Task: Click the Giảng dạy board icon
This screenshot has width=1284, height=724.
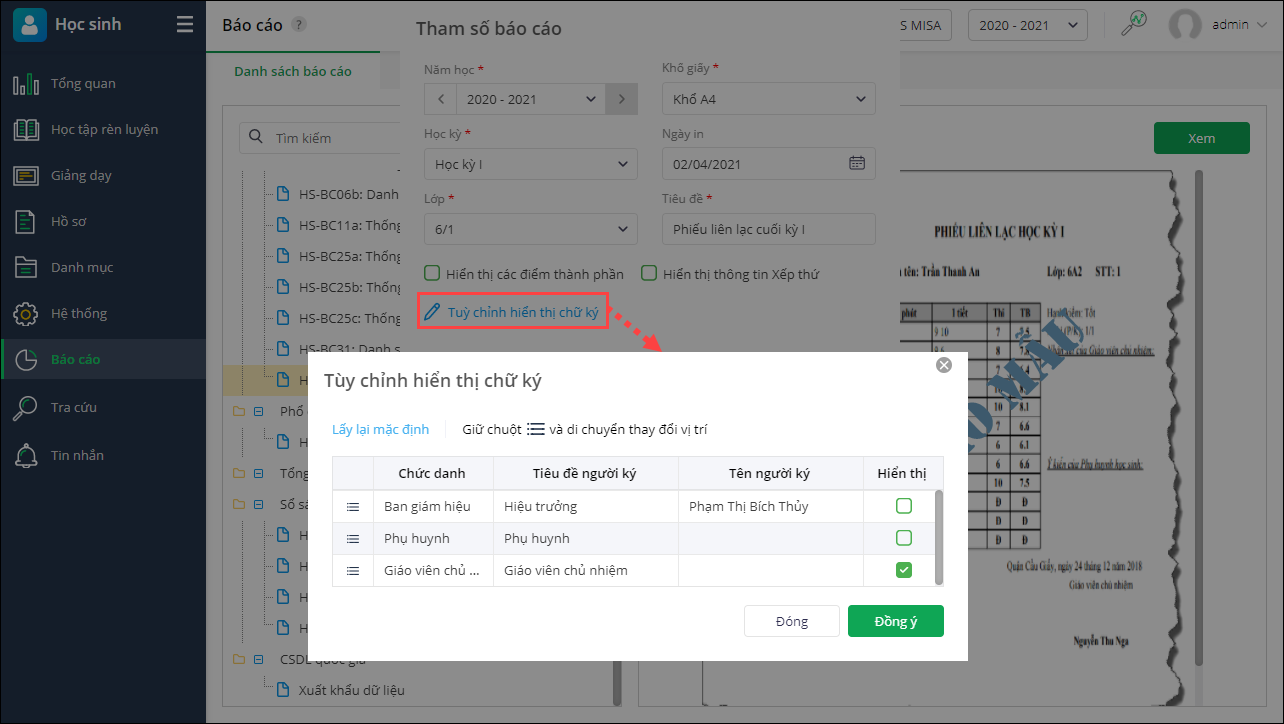Action: (x=26, y=176)
